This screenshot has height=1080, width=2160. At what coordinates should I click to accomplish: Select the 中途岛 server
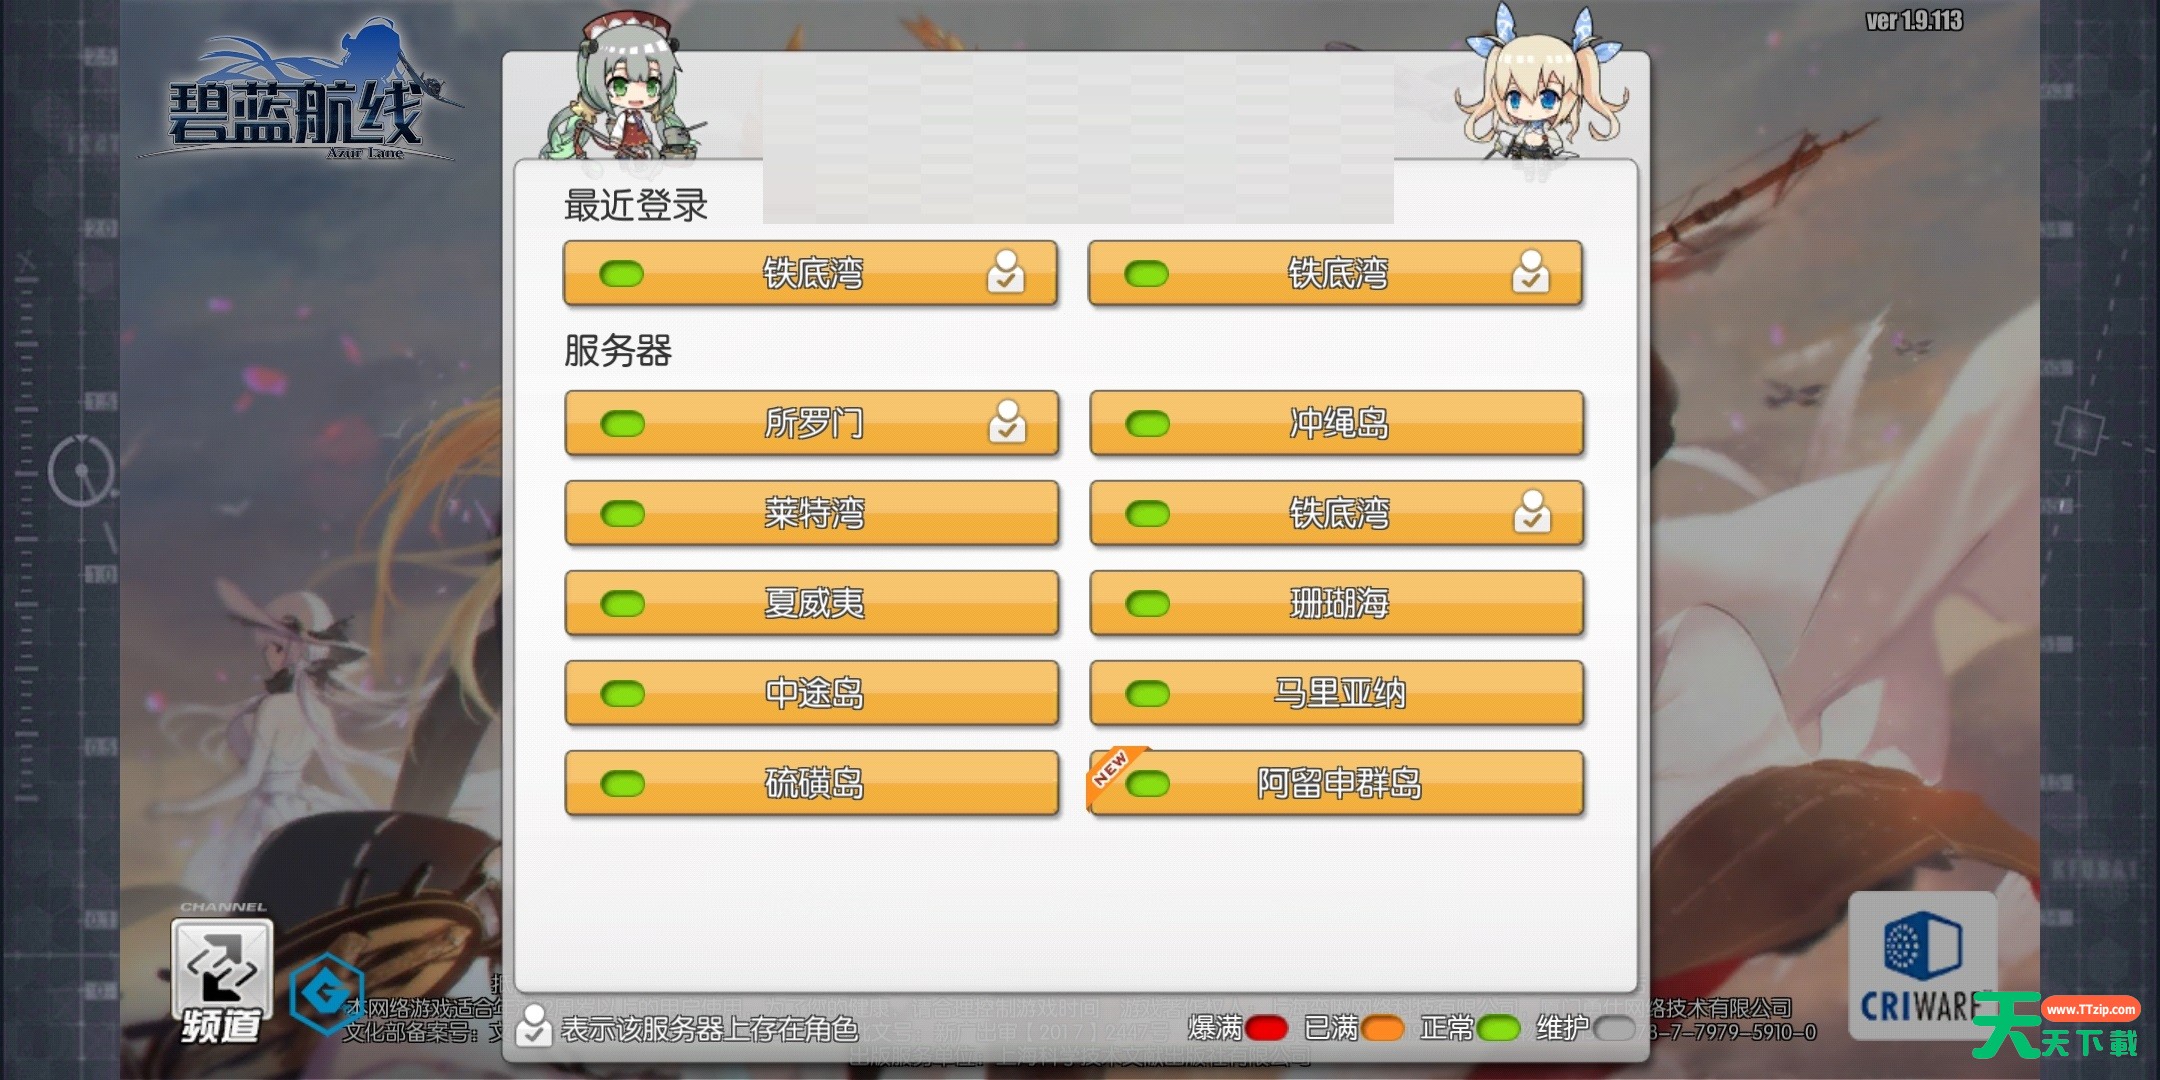811,693
